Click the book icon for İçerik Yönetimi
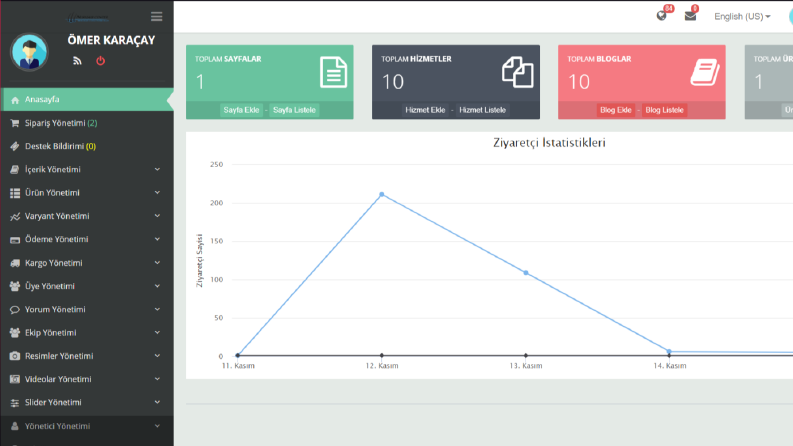The width and height of the screenshot is (793, 446). coord(15,169)
